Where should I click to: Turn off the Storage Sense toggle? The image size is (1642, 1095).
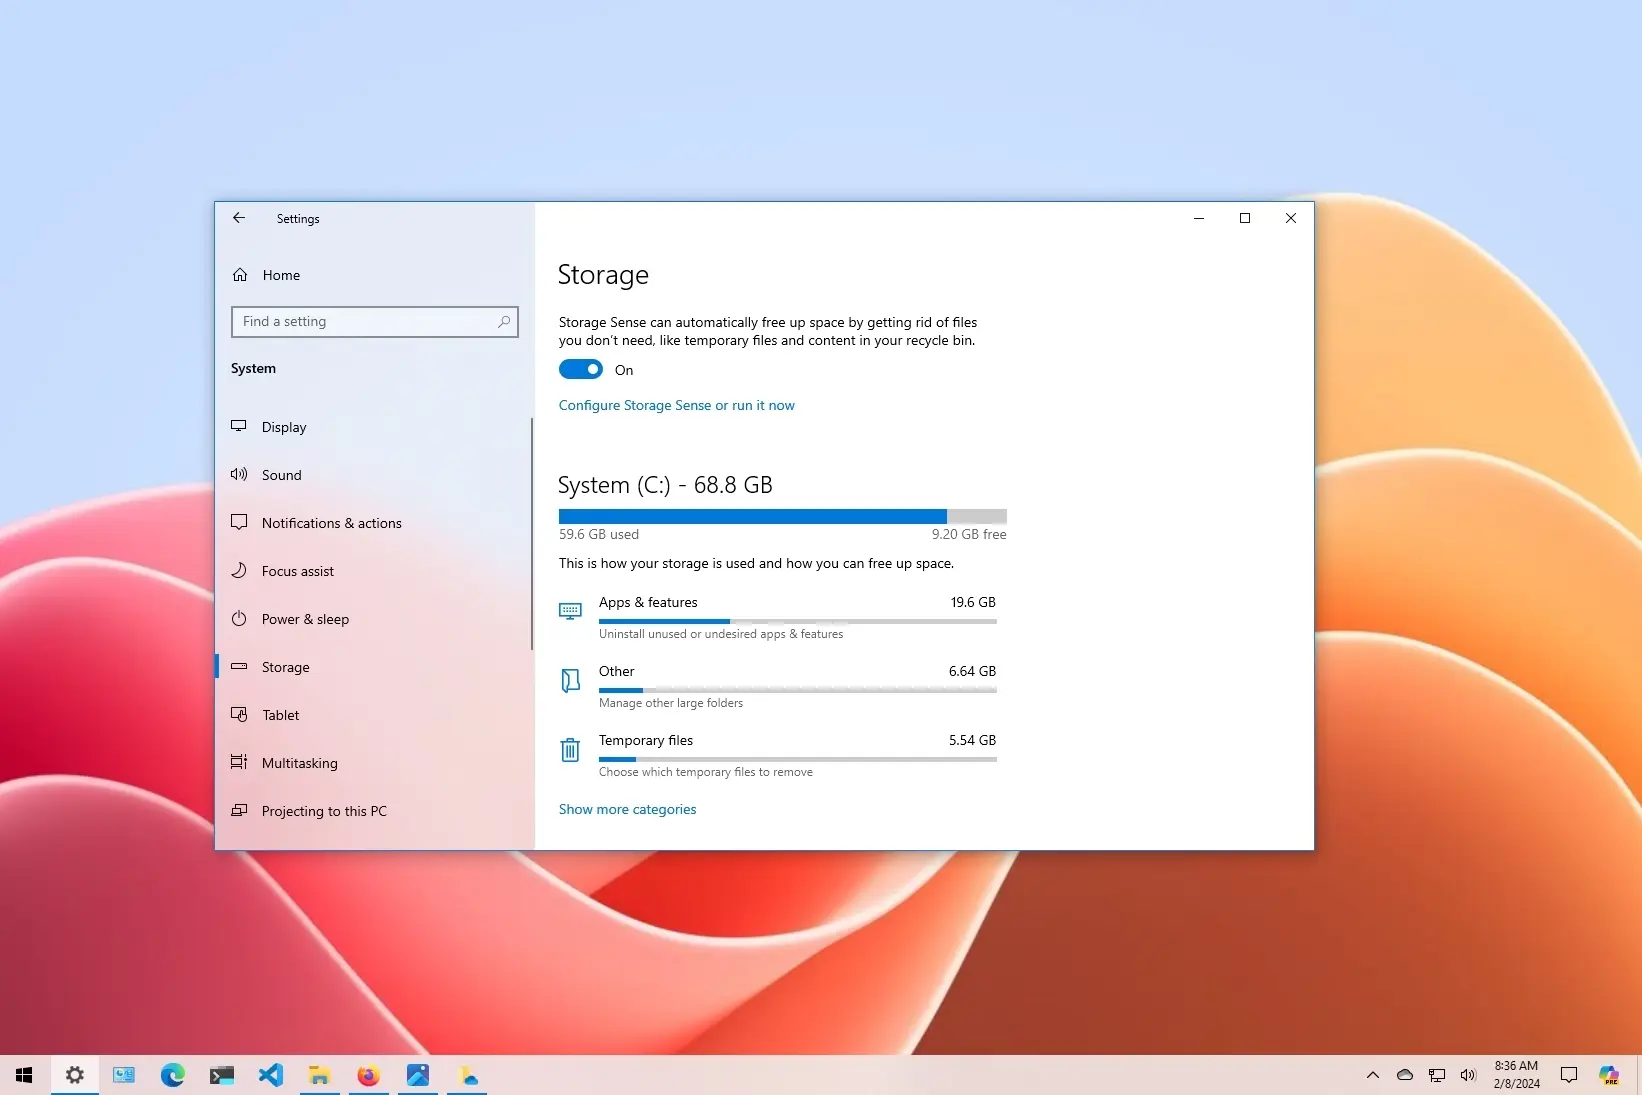(581, 369)
